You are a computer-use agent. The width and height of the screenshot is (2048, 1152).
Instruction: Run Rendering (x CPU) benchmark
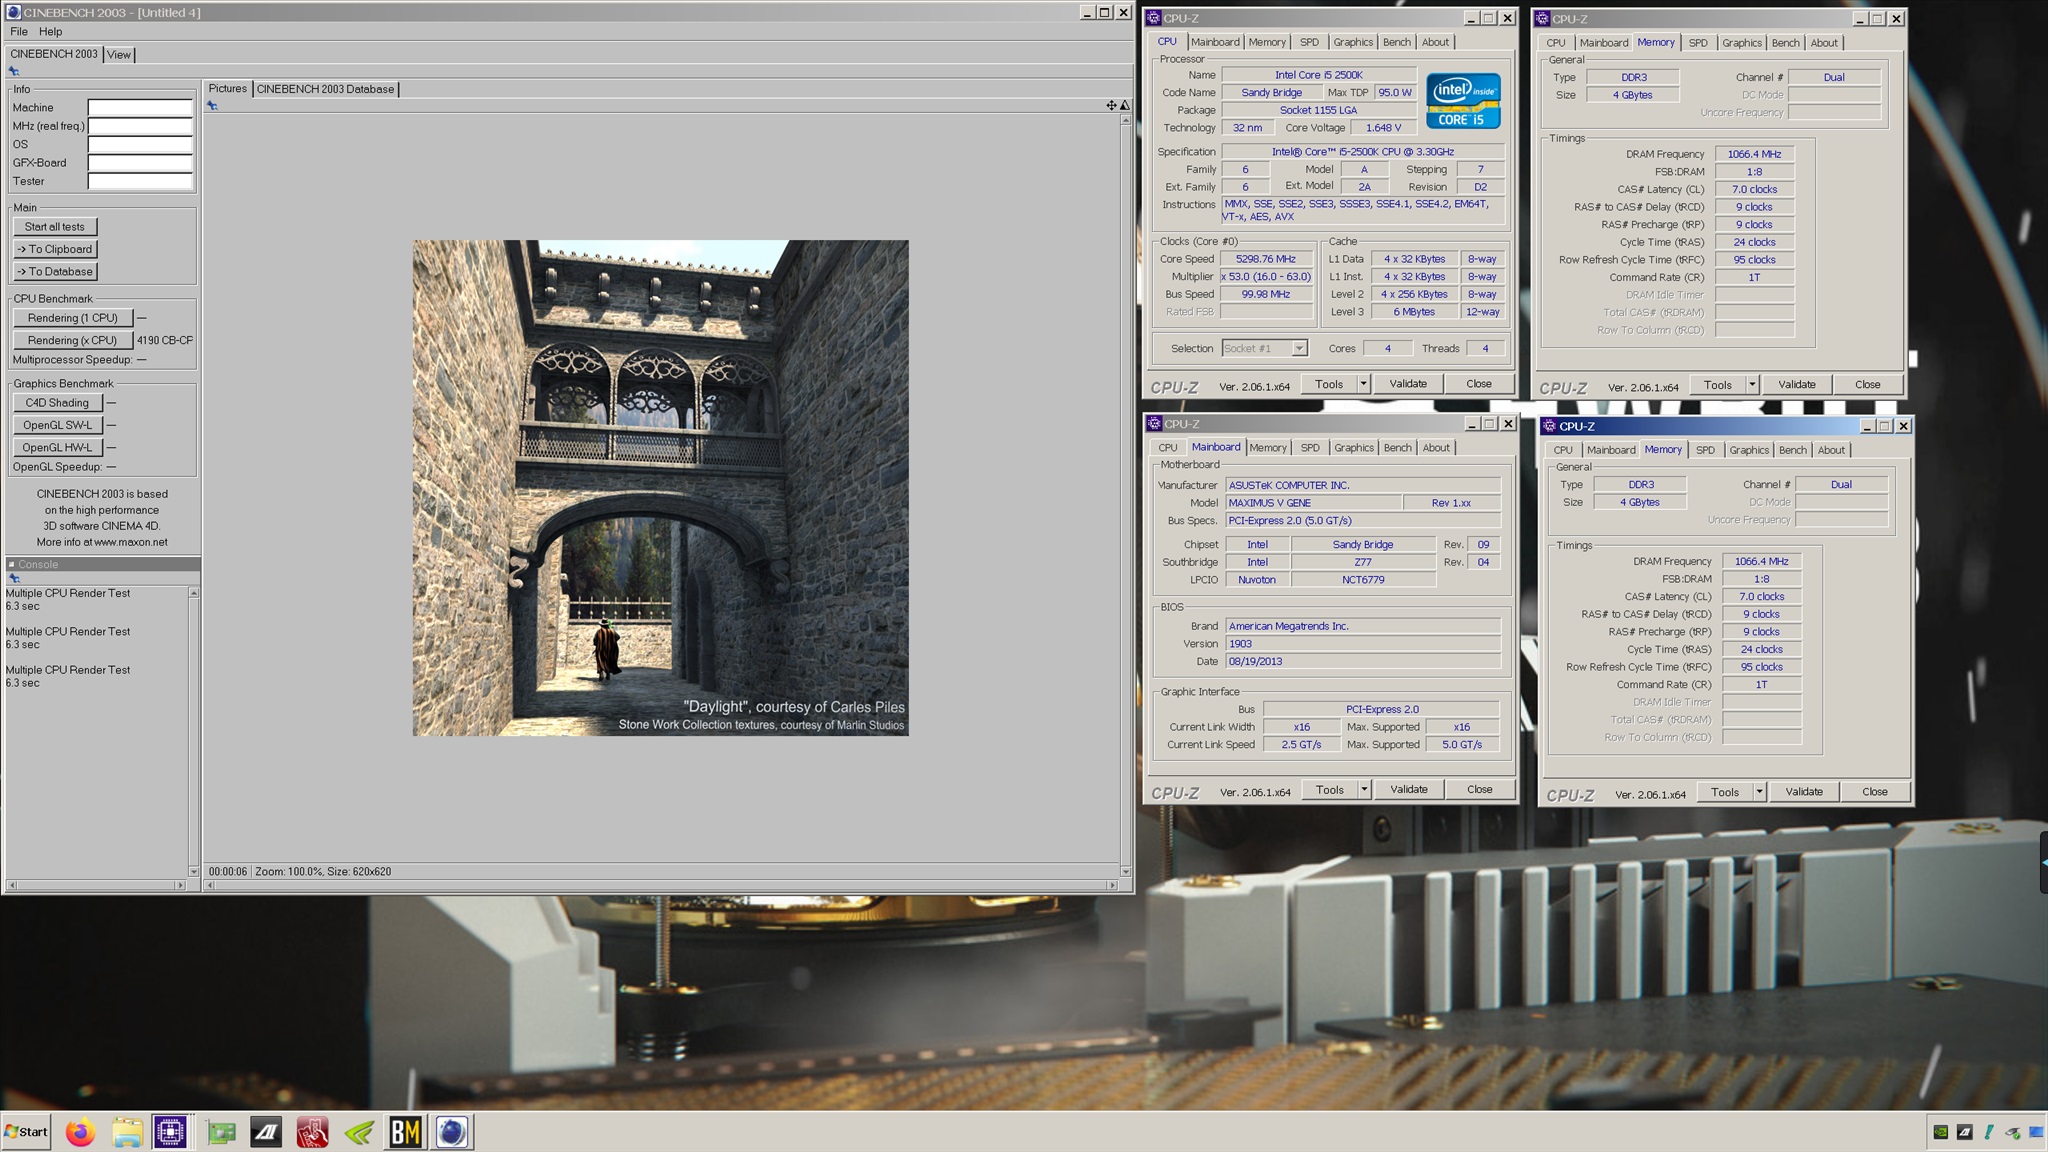[73, 340]
